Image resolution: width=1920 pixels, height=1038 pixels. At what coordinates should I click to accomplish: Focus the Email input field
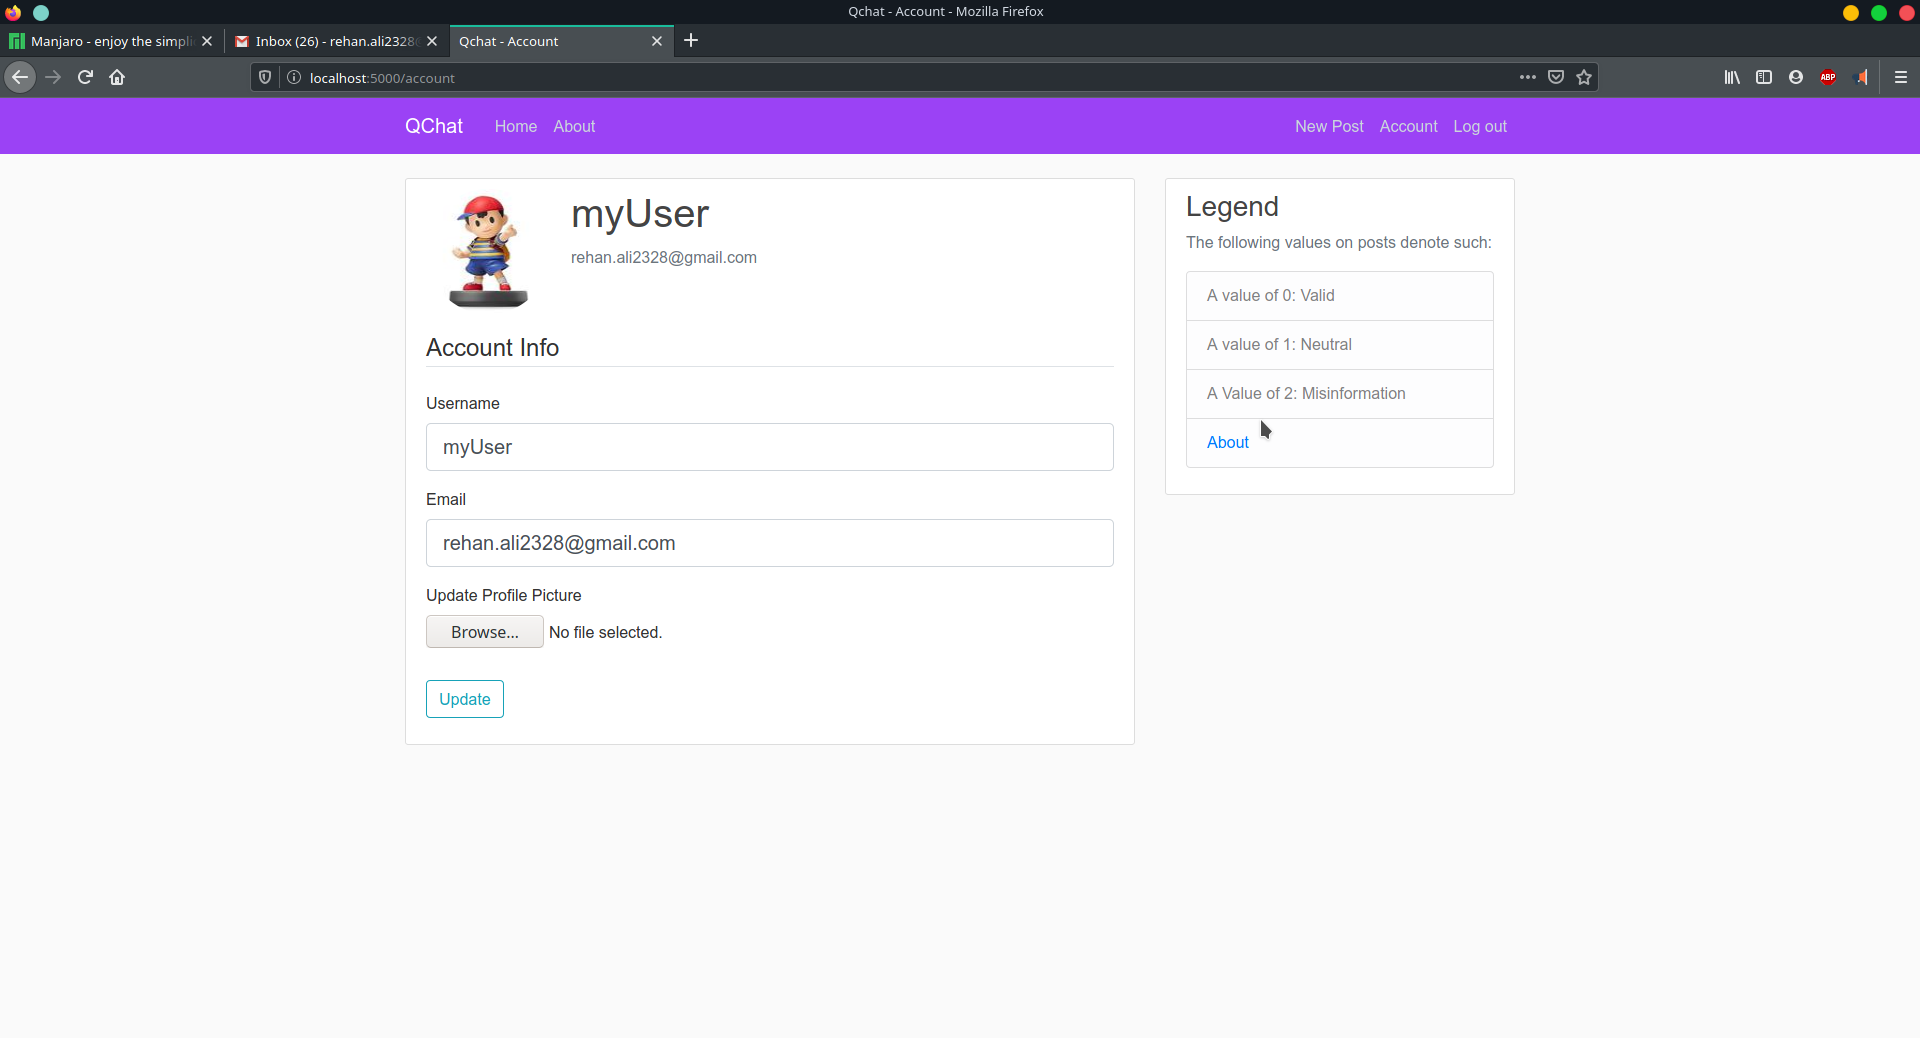coord(770,543)
